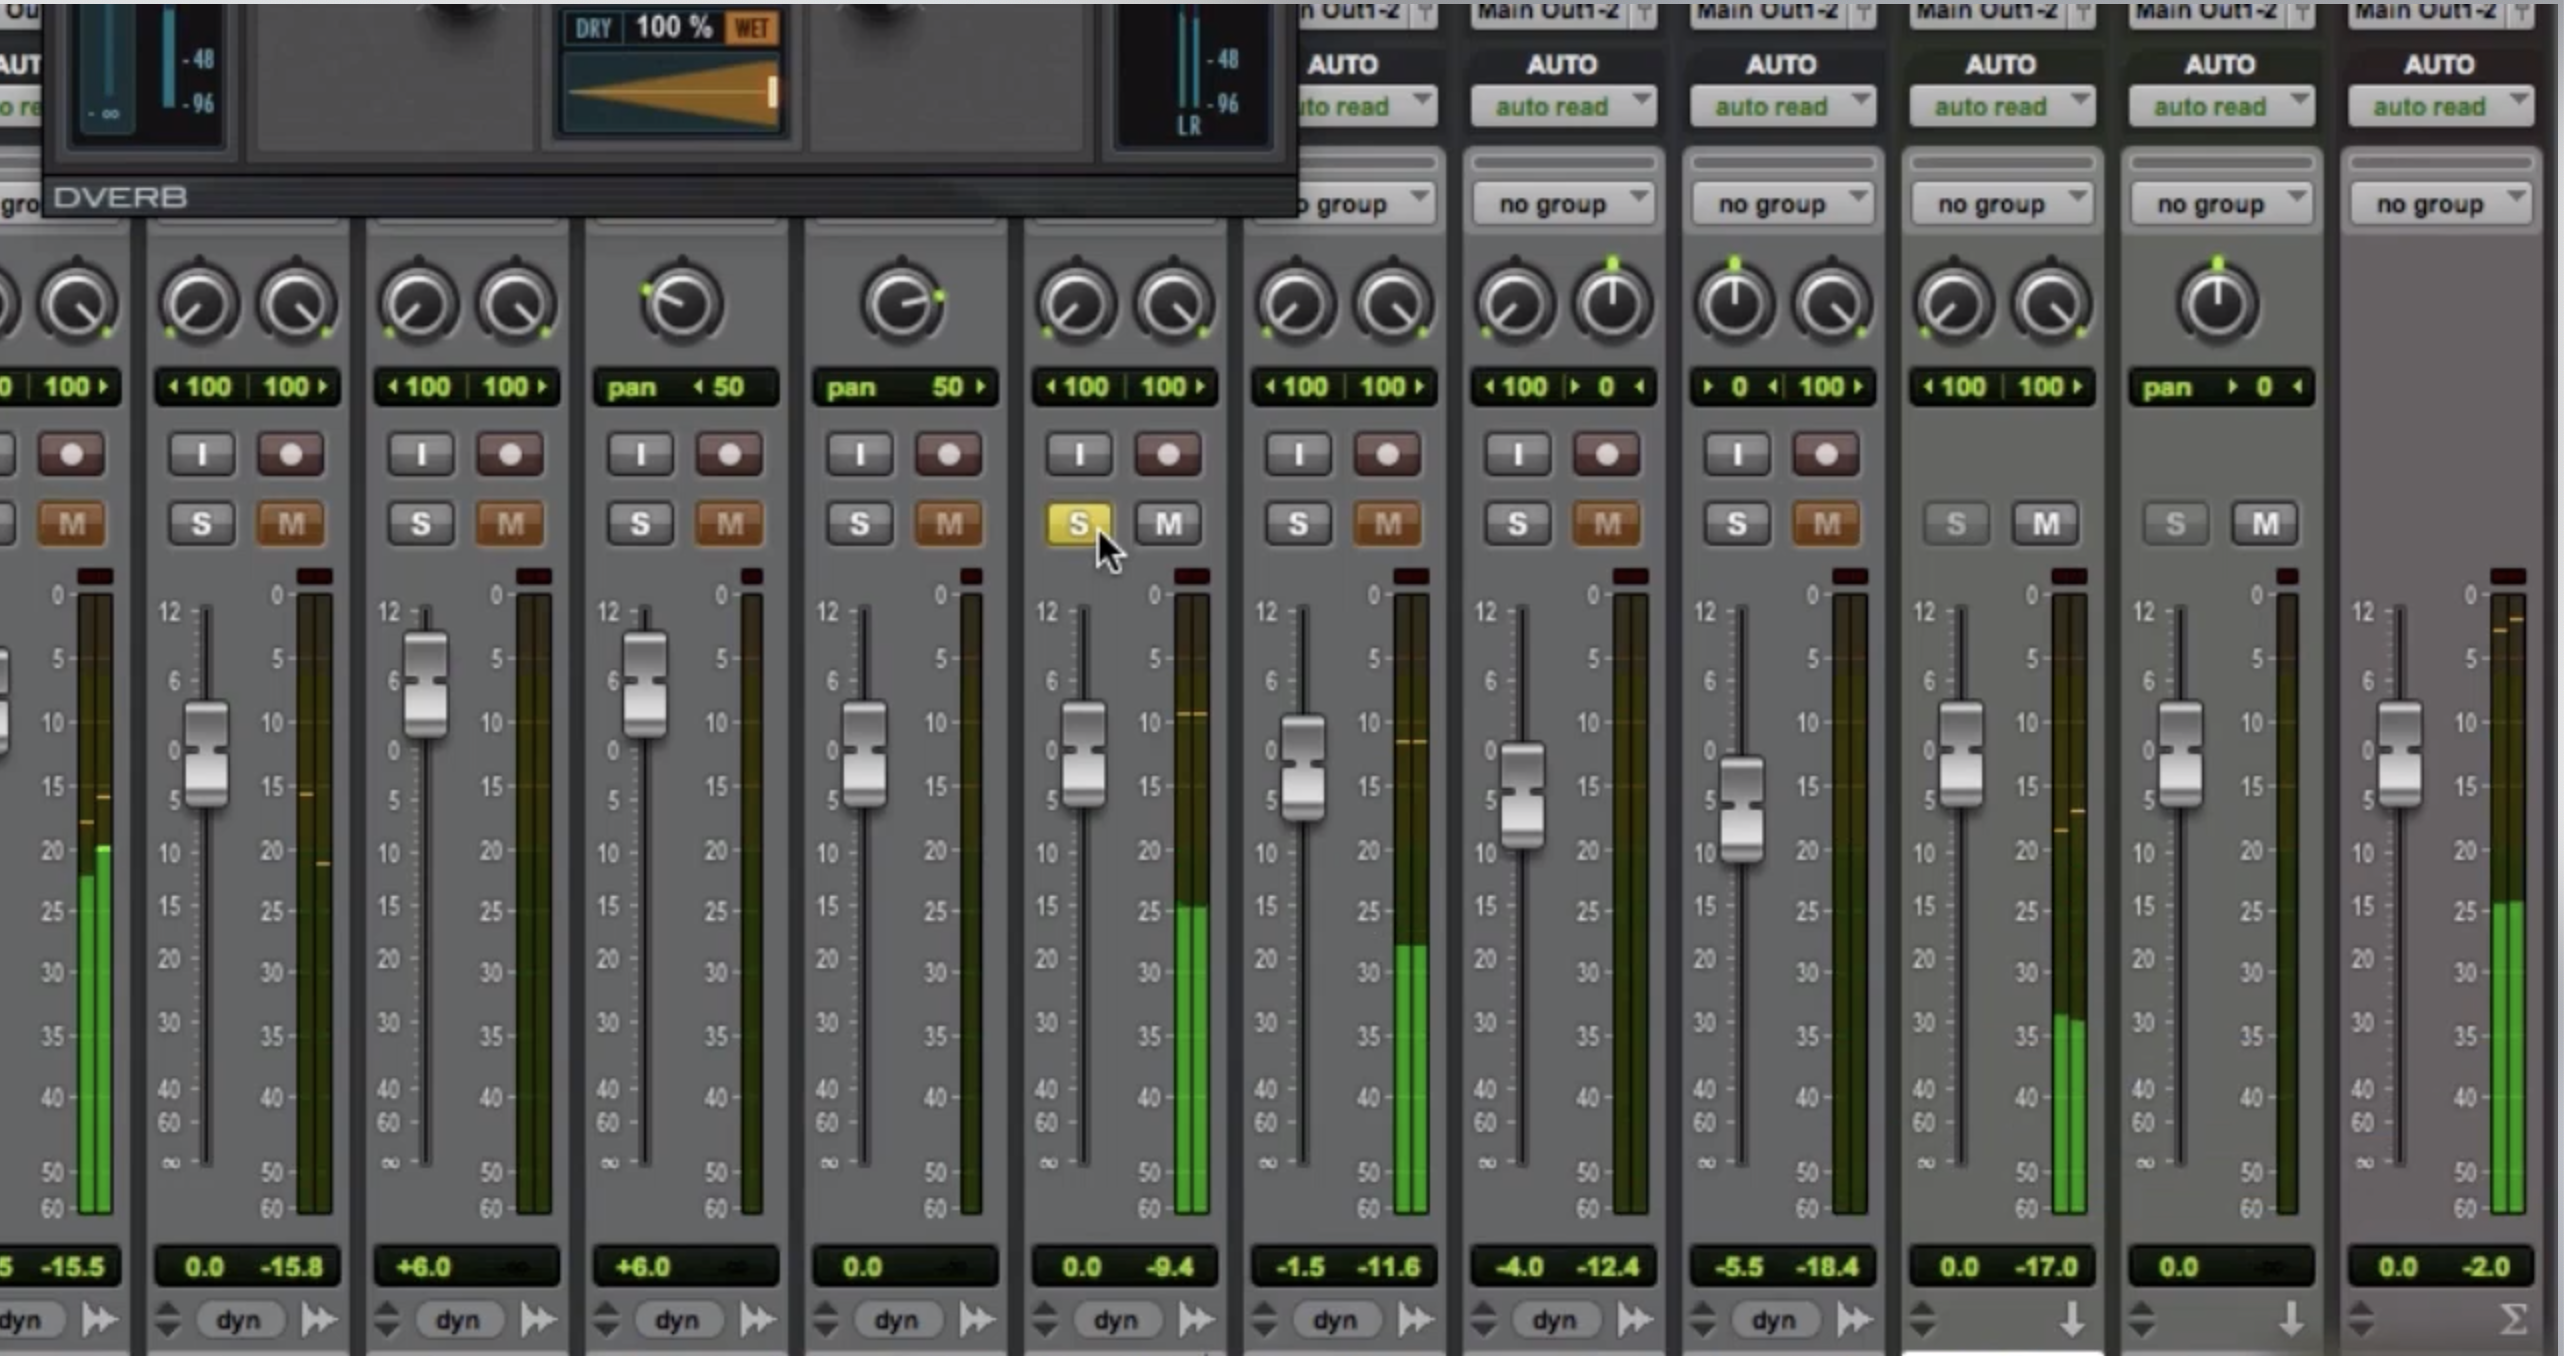Click Mute on the aux track showing -17.0
This screenshot has height=1356, width=2564.
pos(2045,523)
